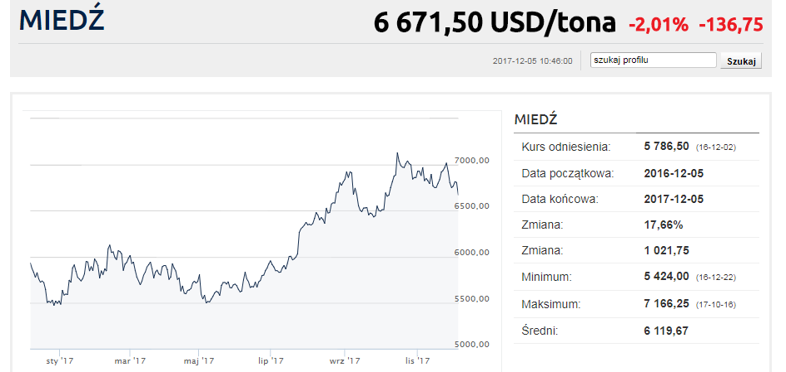Click the MIEDŹ page title
This screenshot has width=786, height=372.
coord(62,20)
